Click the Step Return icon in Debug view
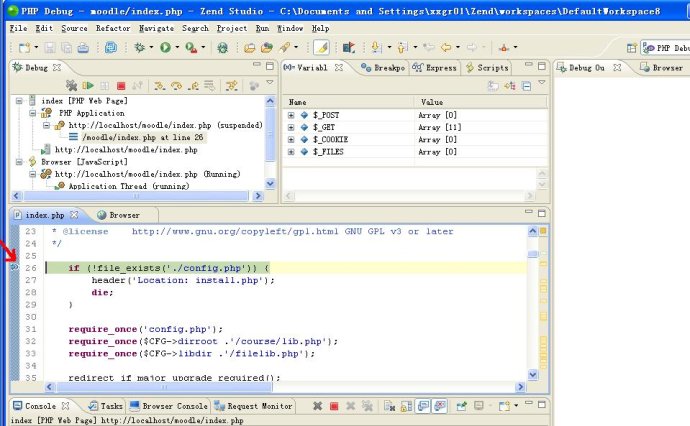The height and width of the screenshot is (426, 690). 193,85
